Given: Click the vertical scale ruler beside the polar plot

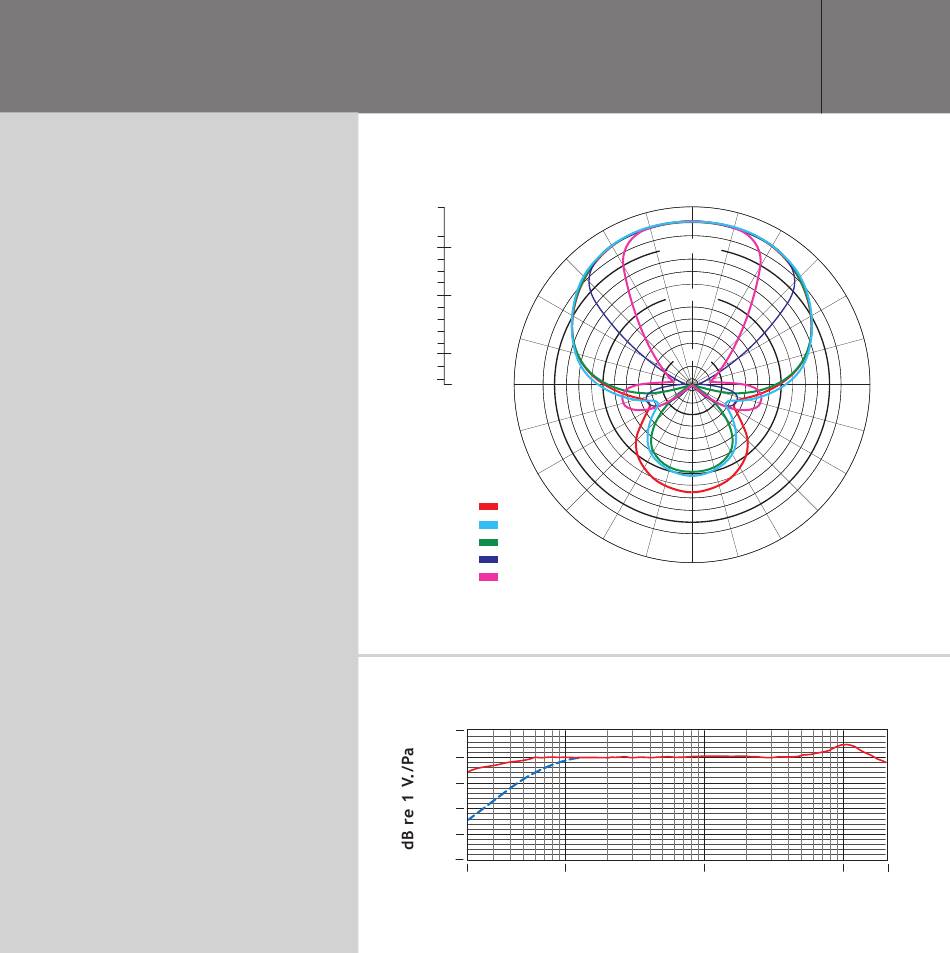Looking at the screenshot, I should [444, 296].
